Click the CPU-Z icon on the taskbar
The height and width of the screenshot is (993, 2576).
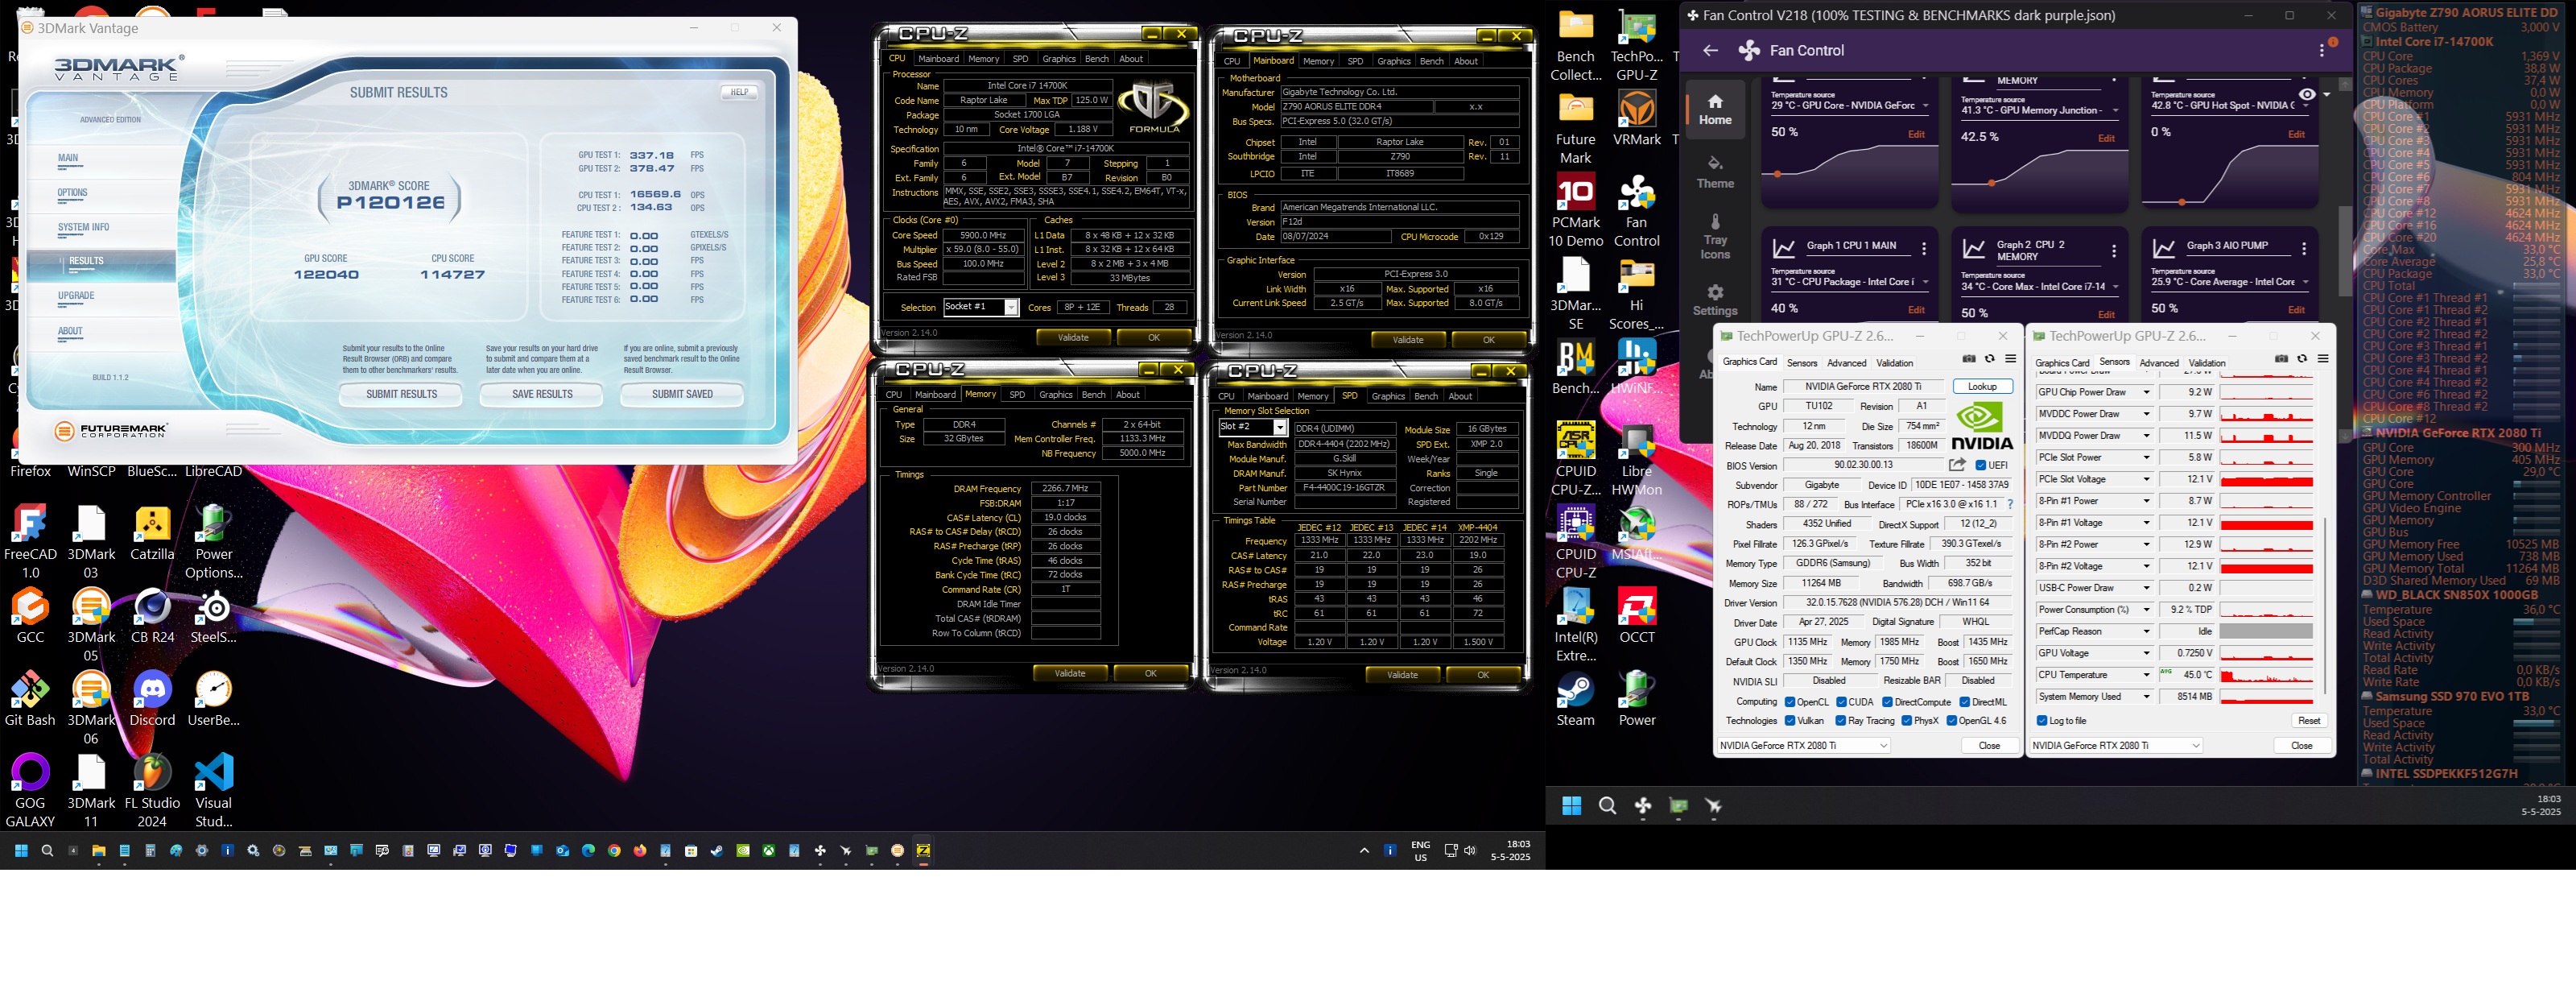923,851
